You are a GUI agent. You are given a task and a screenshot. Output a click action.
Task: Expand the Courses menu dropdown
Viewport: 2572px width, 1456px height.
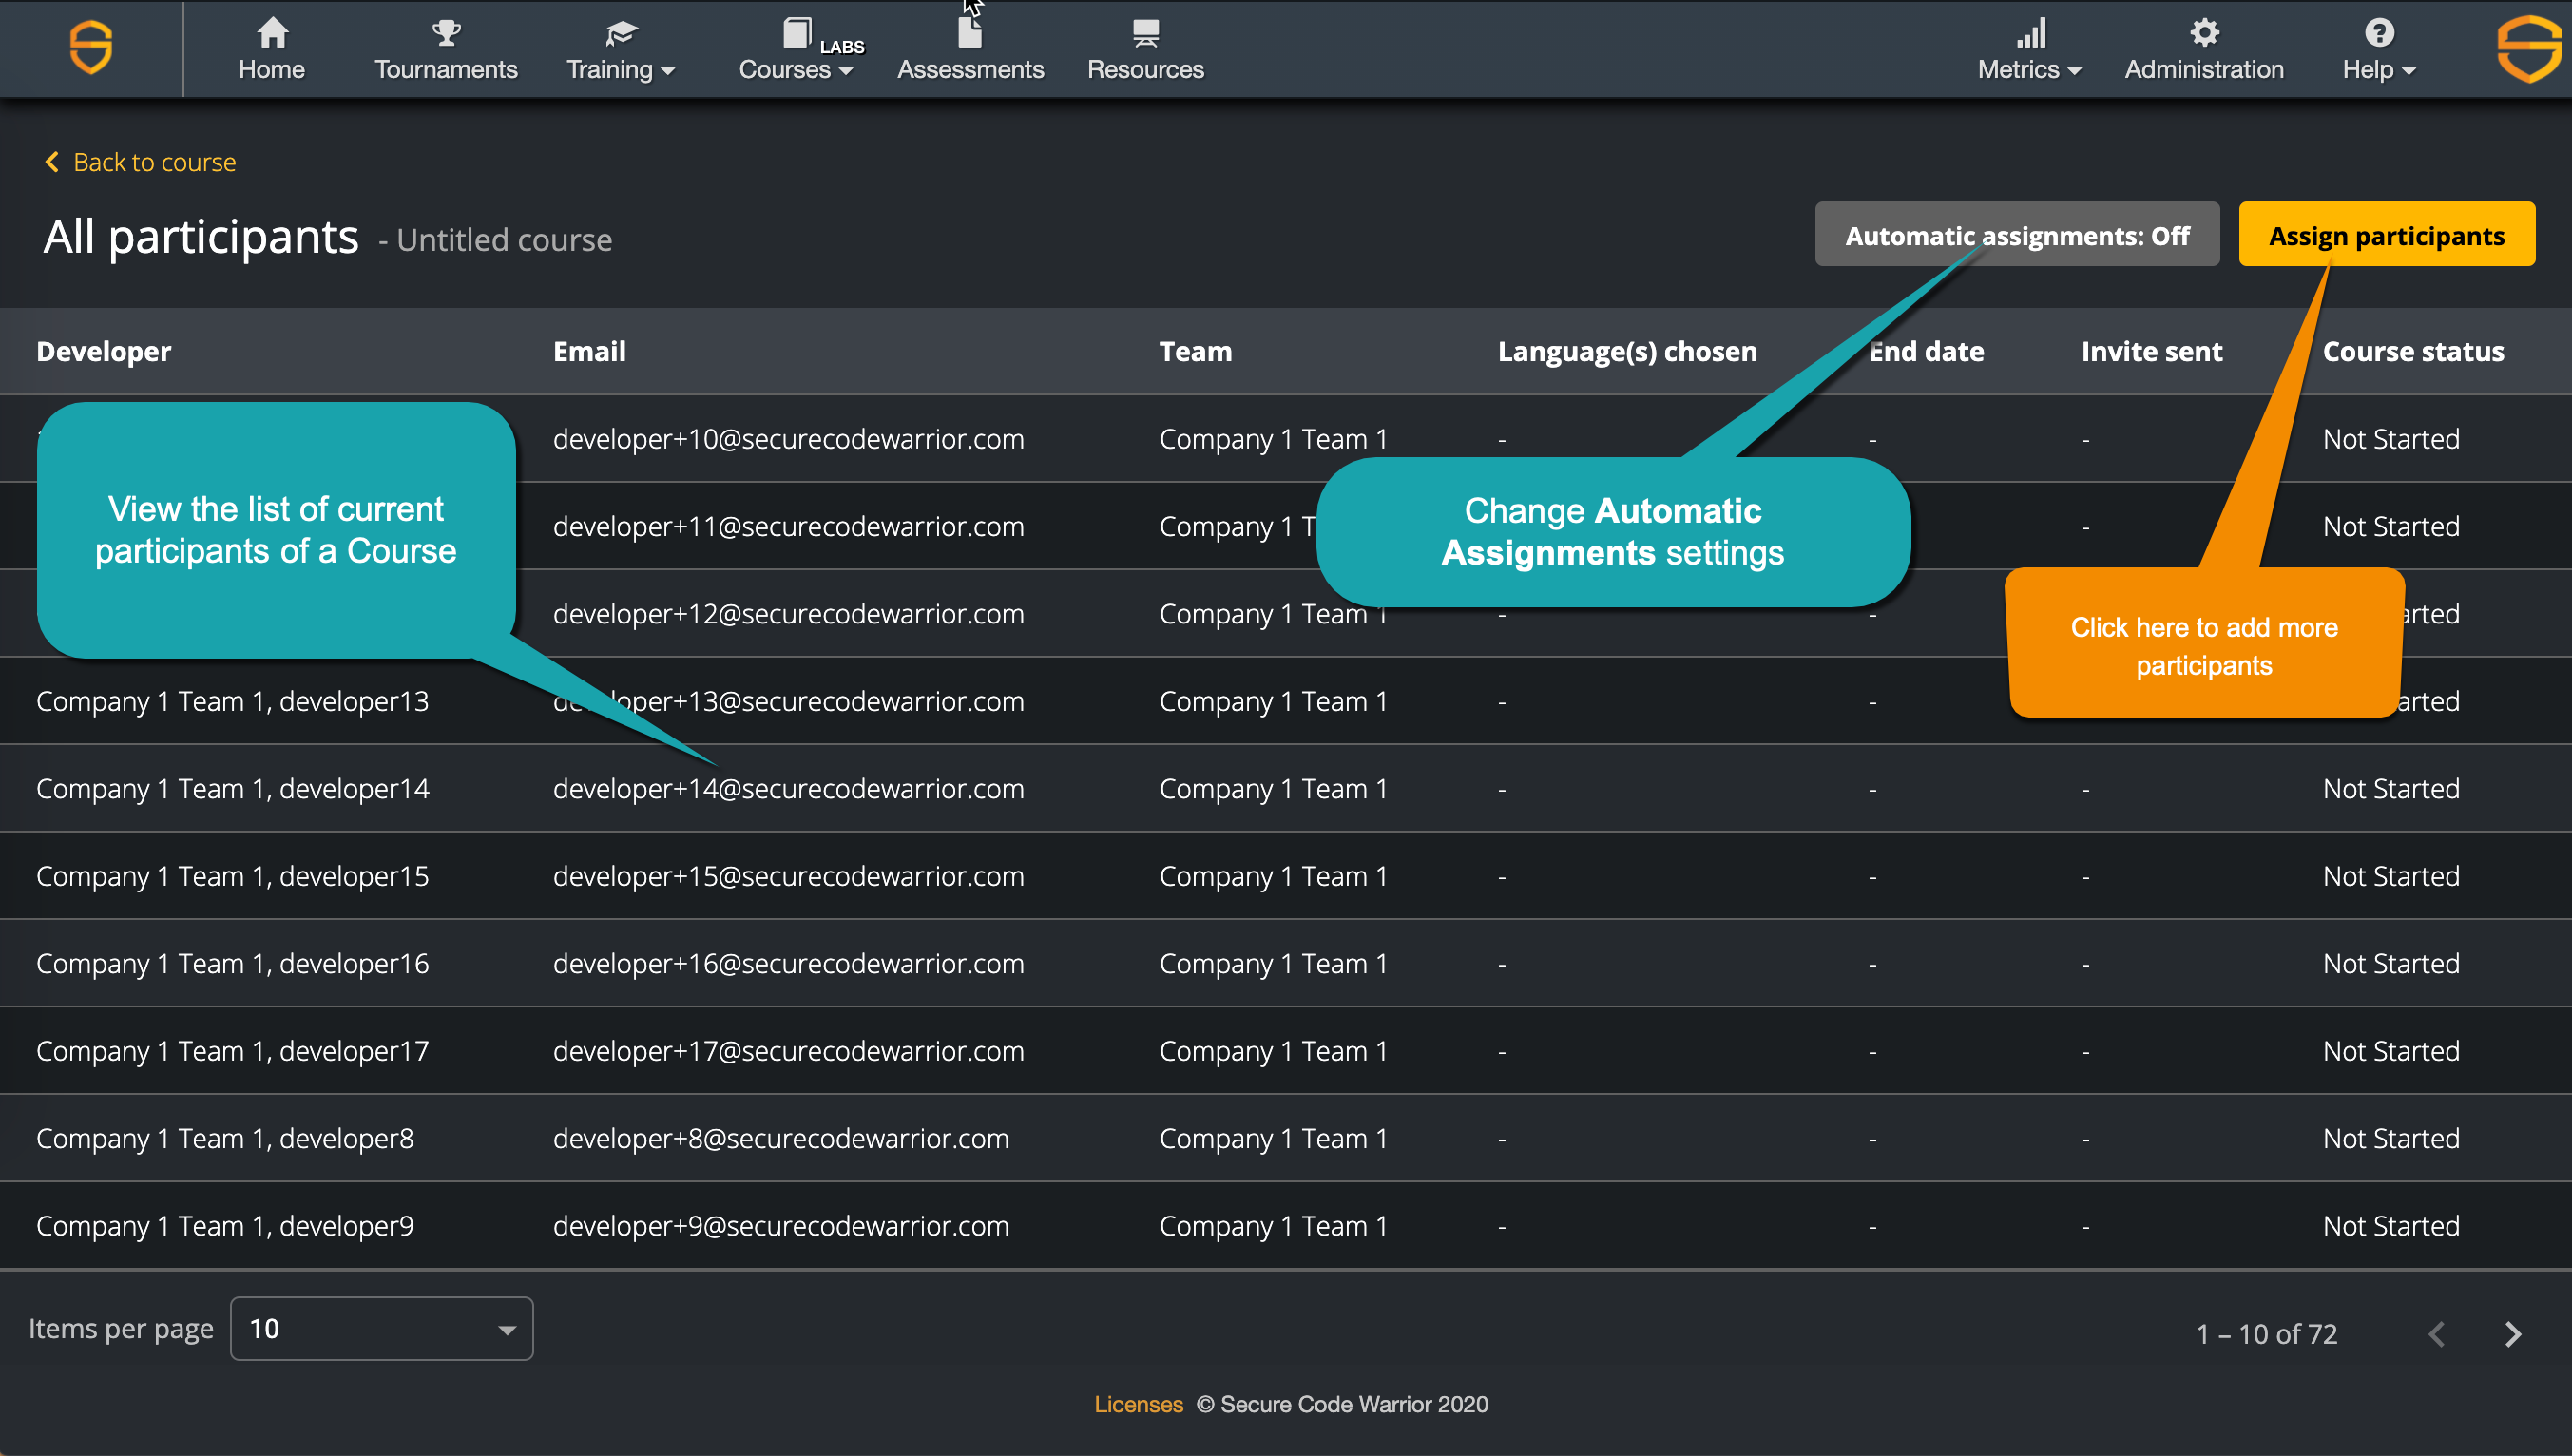tap(846, 71)
